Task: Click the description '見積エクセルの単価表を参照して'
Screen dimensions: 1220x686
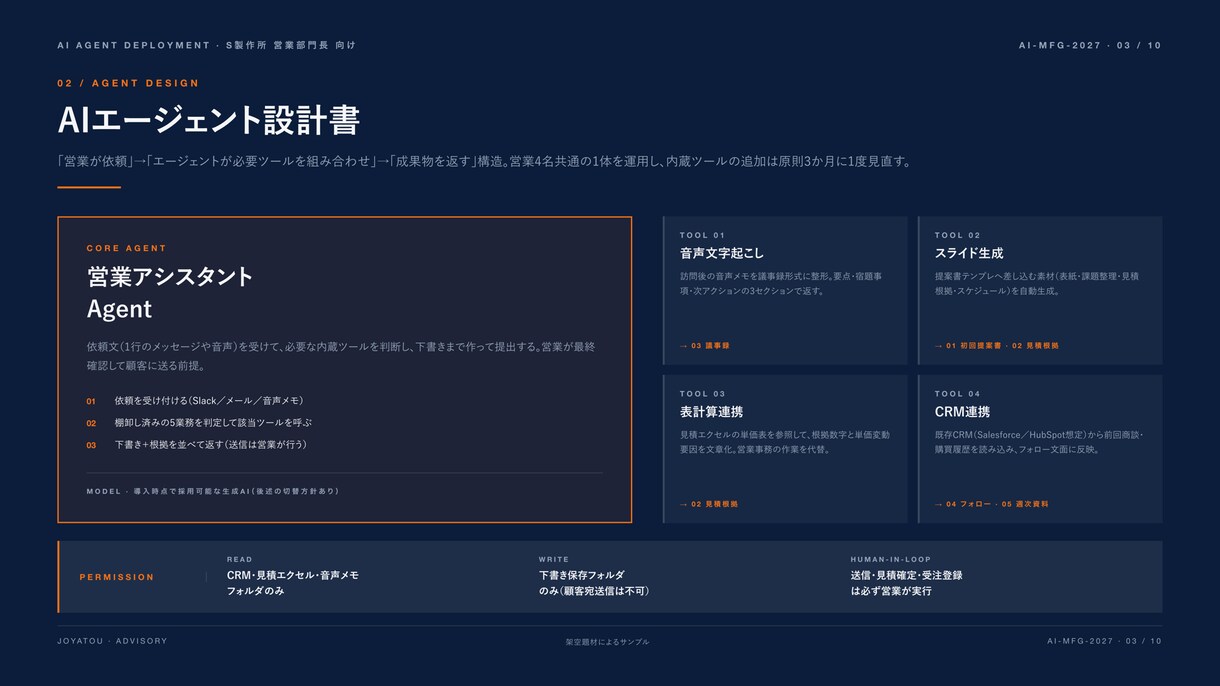Action: (785, 442)
